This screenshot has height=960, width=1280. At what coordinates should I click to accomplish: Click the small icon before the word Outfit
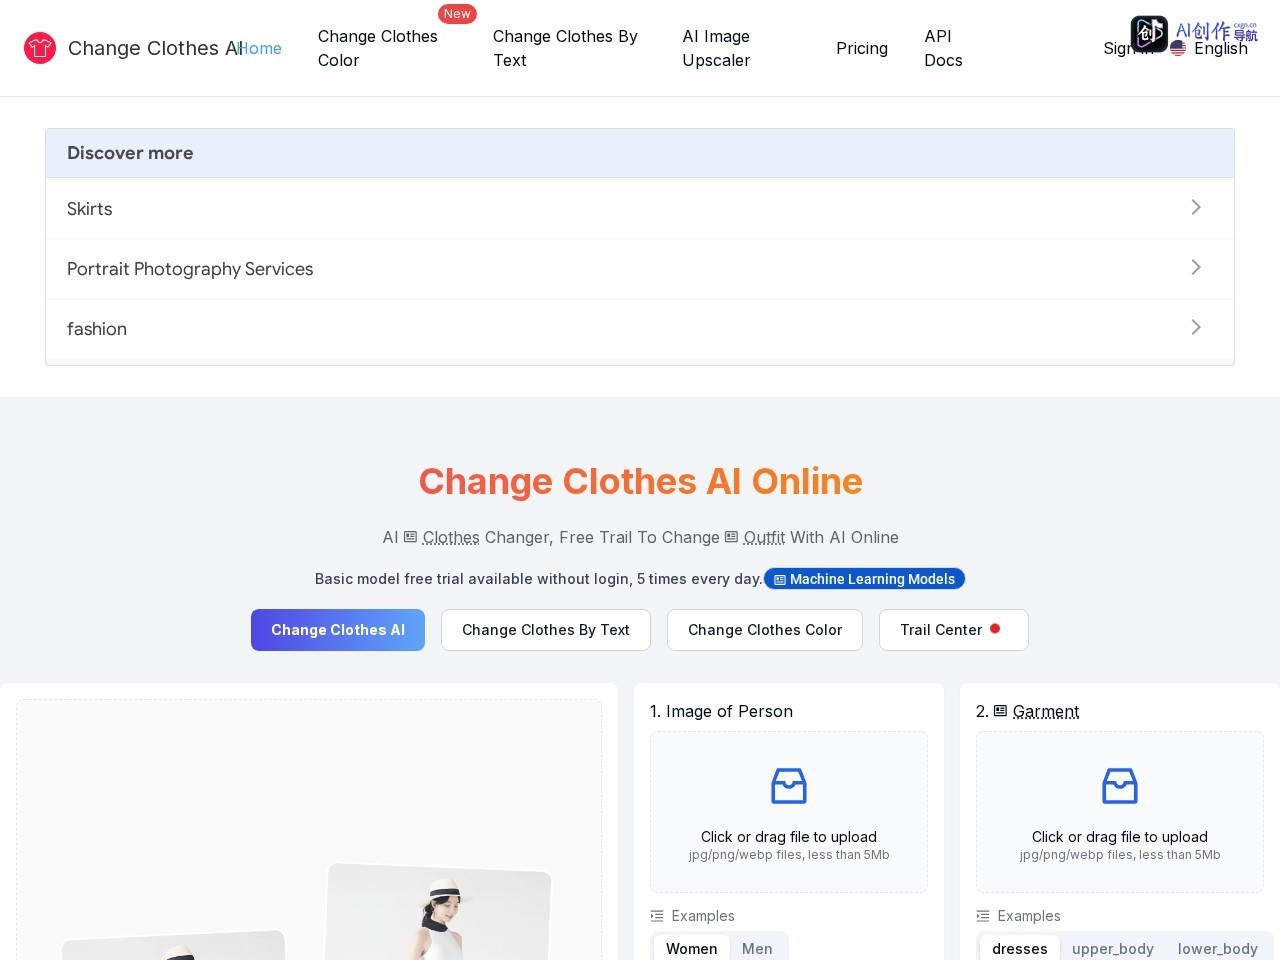(x=731, y=537)
